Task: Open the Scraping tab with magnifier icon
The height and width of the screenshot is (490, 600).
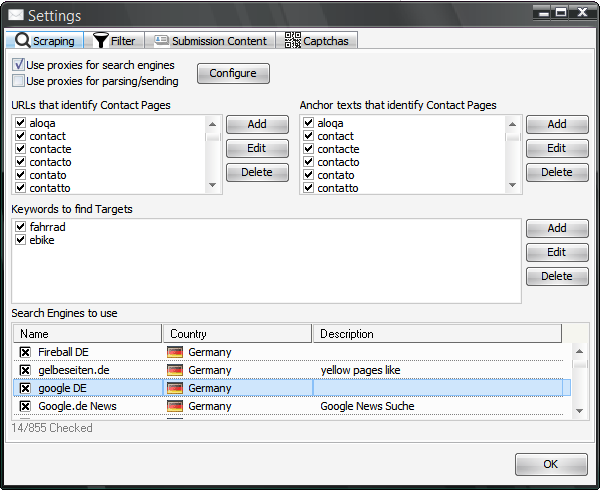Action: pyautogui.click(x=45, y=41)
